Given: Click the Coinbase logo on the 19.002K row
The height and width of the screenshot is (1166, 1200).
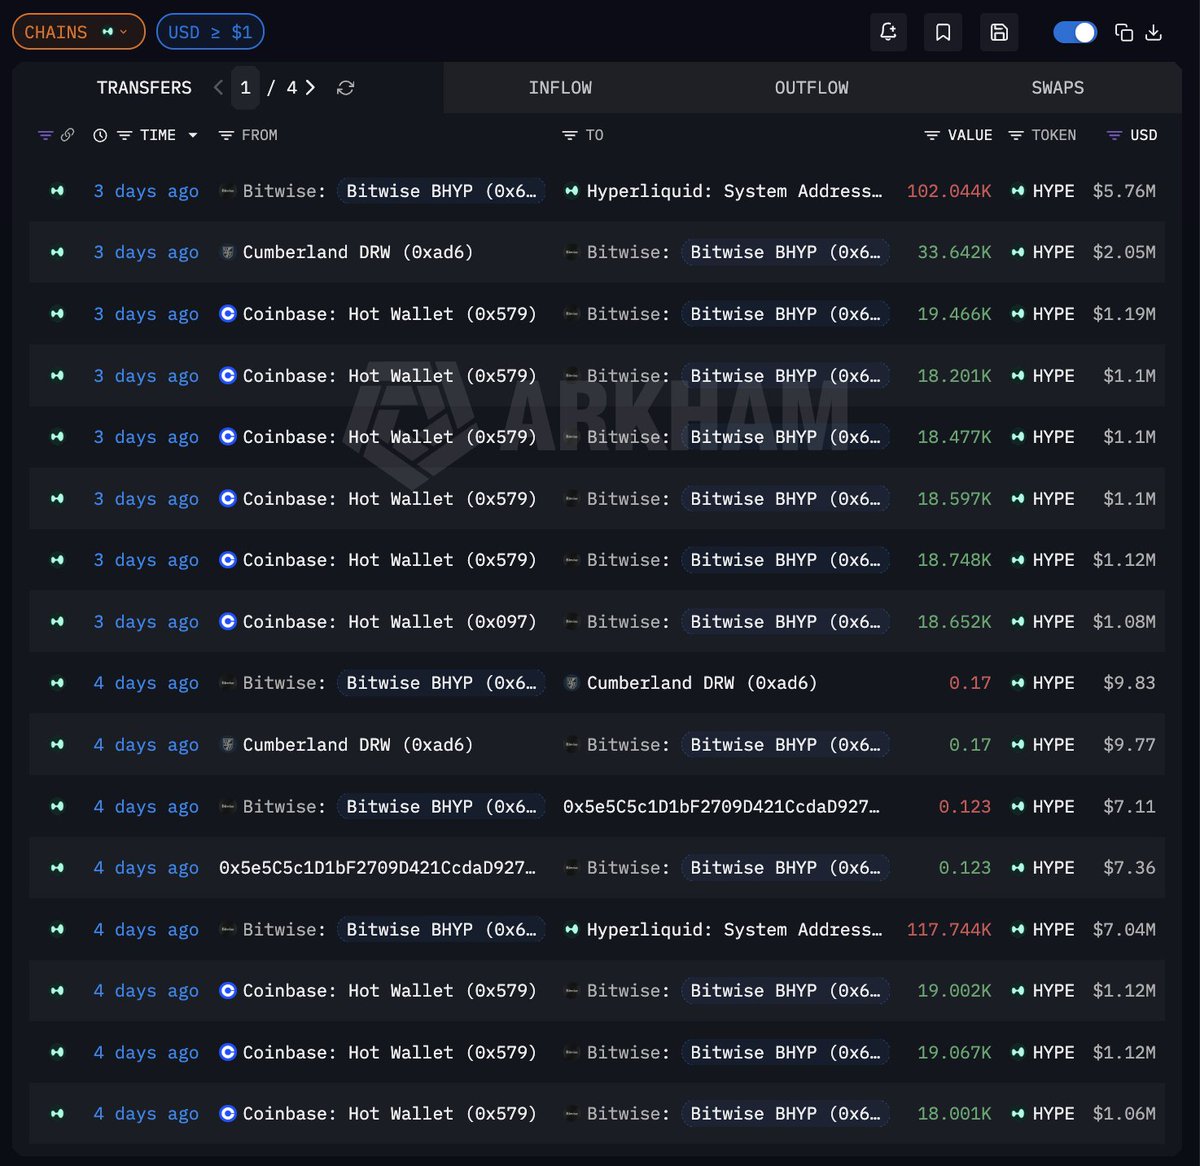Looking at the screenshot, I should pos(228,991).
